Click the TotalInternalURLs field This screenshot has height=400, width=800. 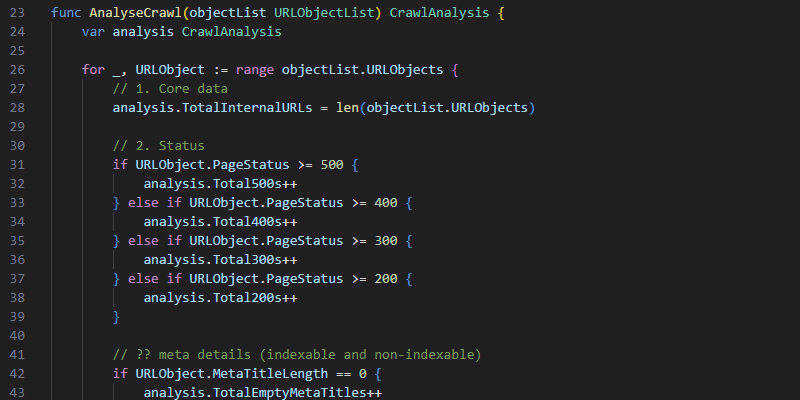click(247, 108)
